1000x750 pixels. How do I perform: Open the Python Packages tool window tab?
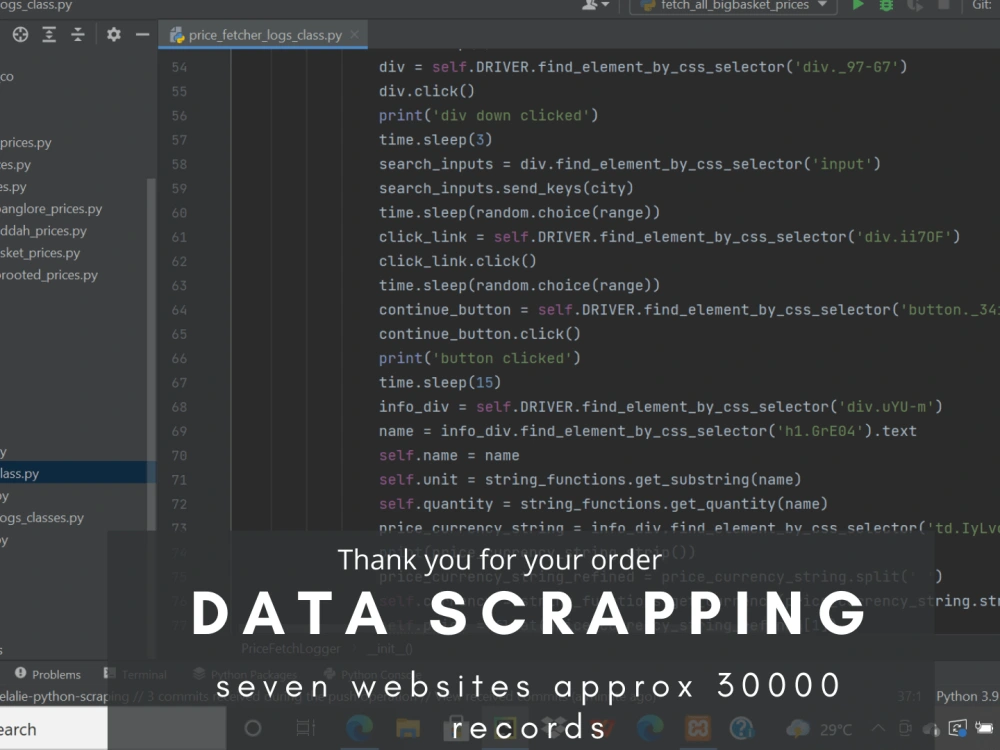click(x=245, y=674)
